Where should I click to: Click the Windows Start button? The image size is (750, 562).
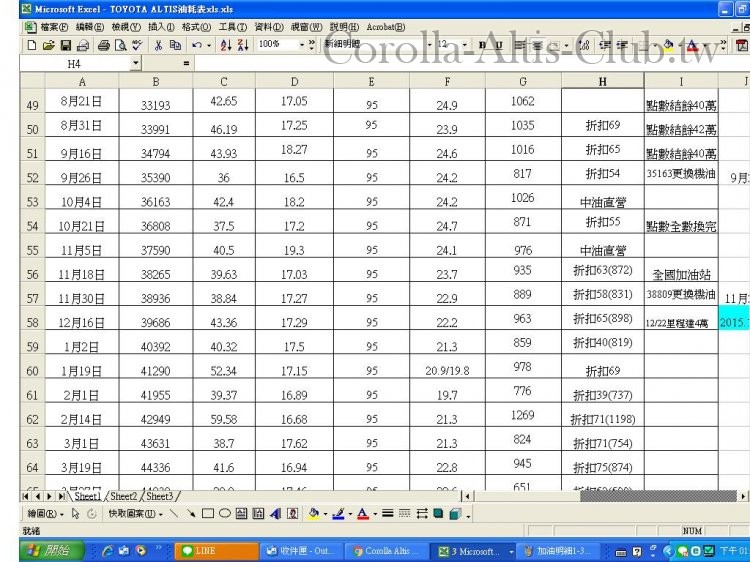pyautogui.click(x=52, y=551)
